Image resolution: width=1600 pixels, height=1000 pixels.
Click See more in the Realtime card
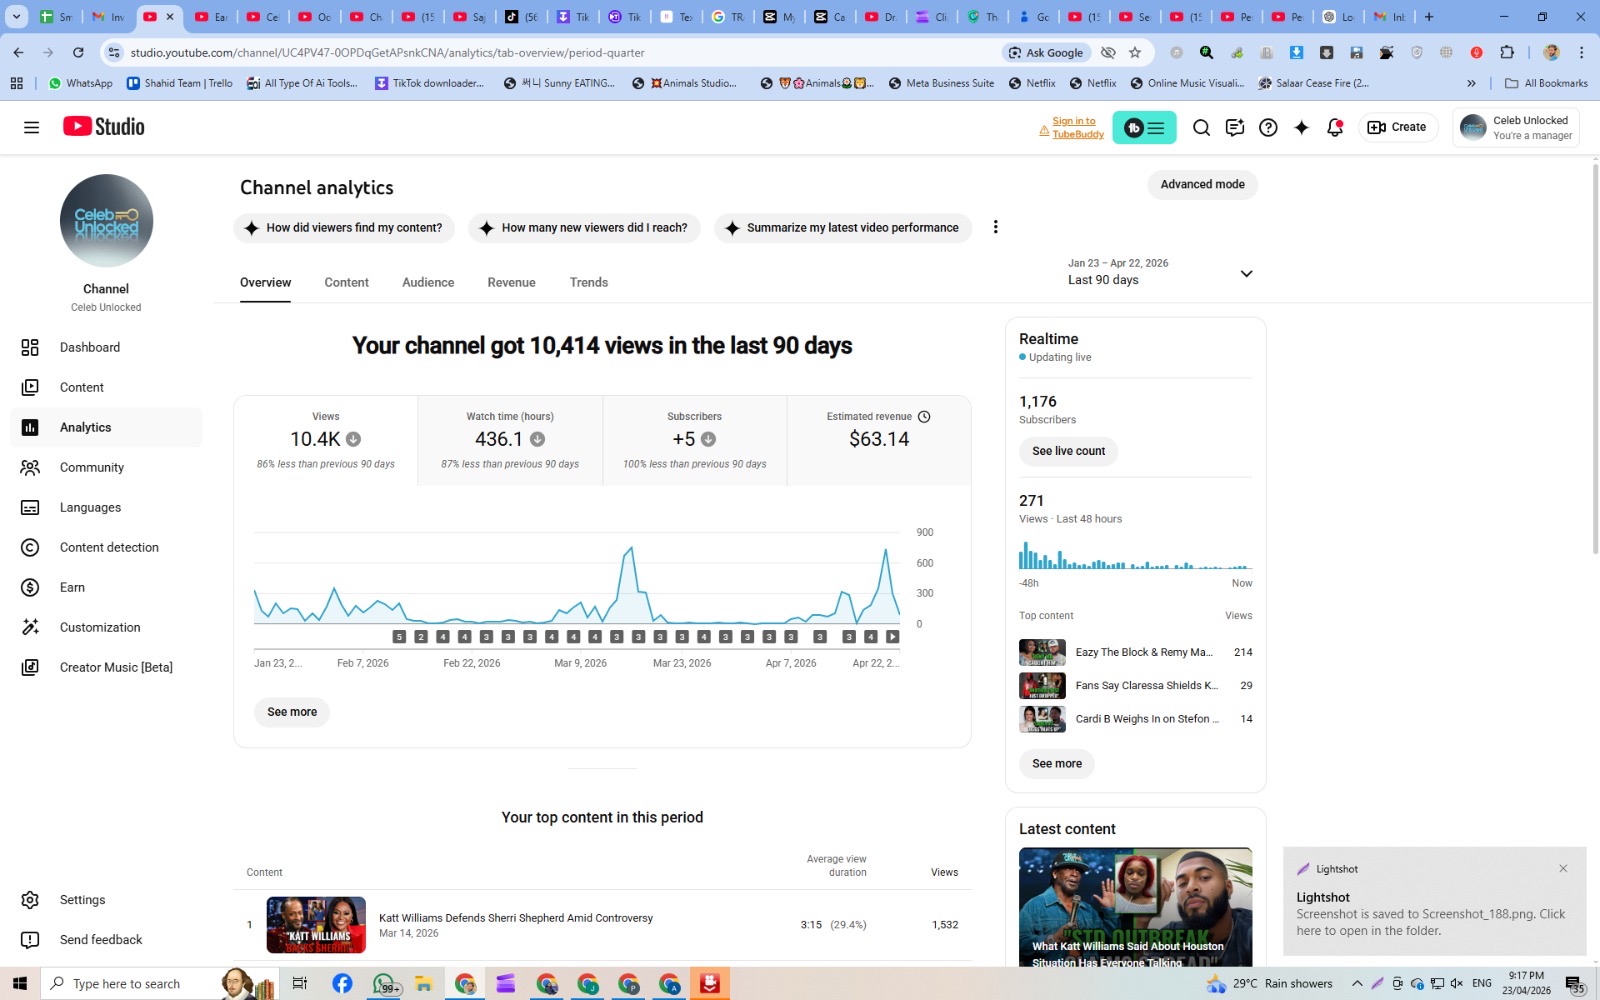(1057, 764)
